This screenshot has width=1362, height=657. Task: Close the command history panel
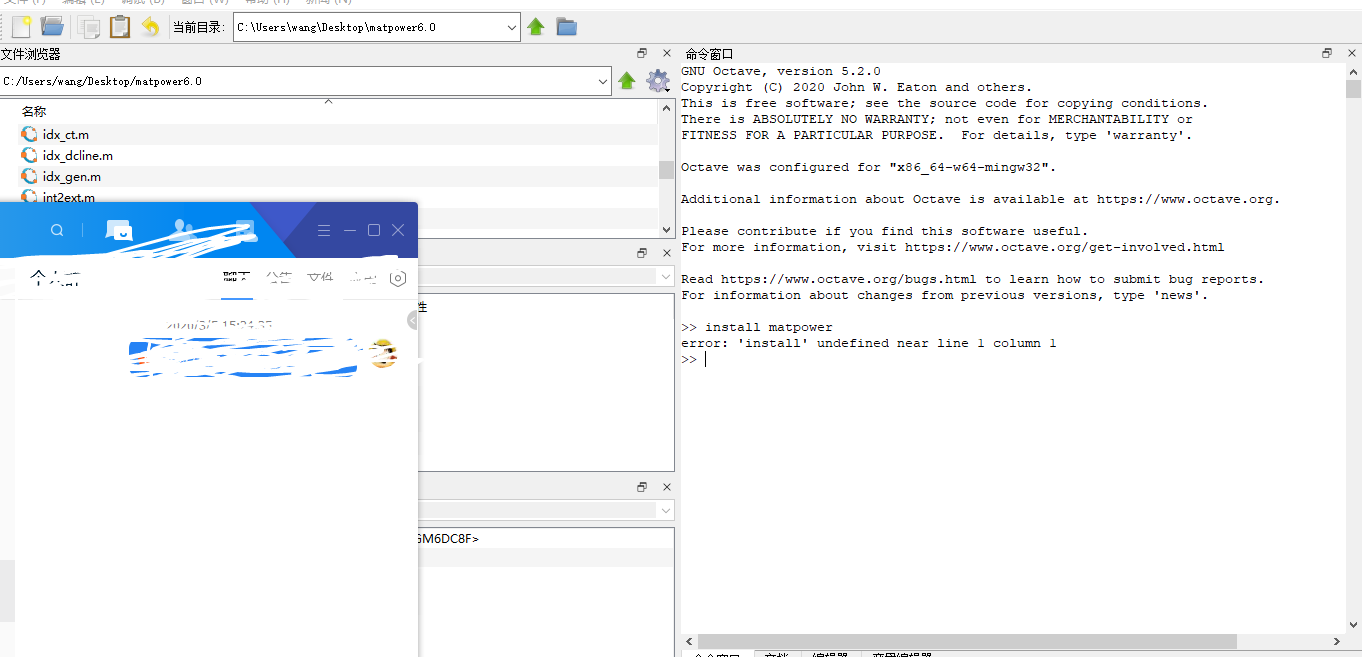(667, 487)
